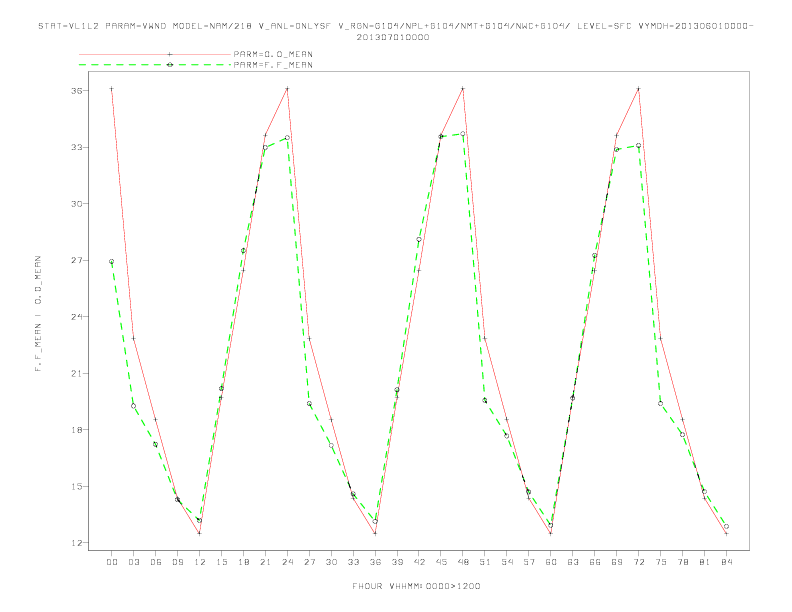The image size is (792, 612).
Task: Click x-axis tick label 84
Action: click(727, 562)
